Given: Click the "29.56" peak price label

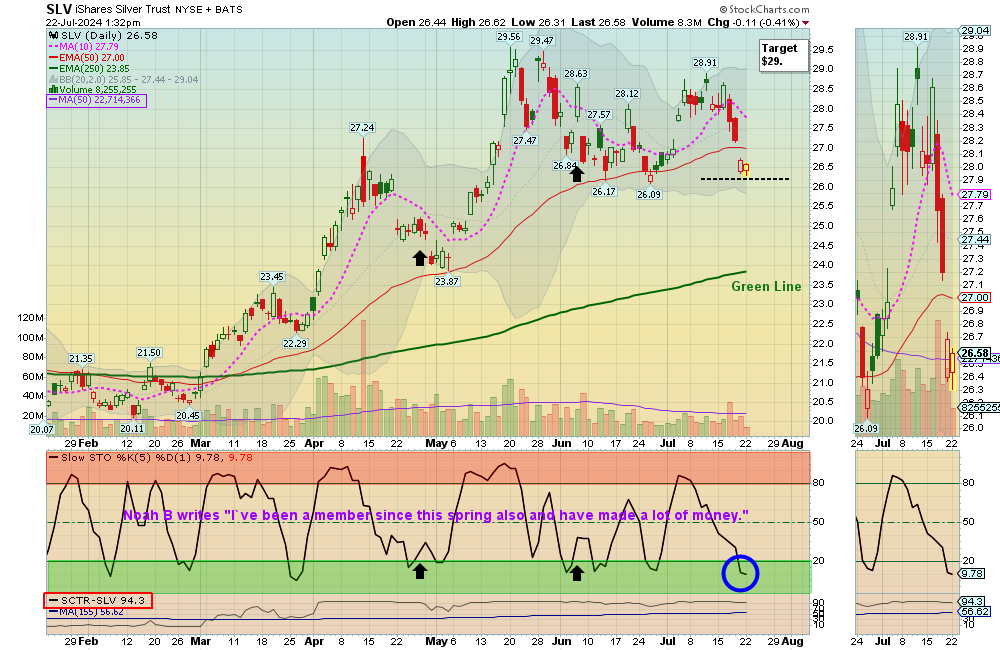Looking at the screenshot, I should pyautogui.click(x=509, y=37).
